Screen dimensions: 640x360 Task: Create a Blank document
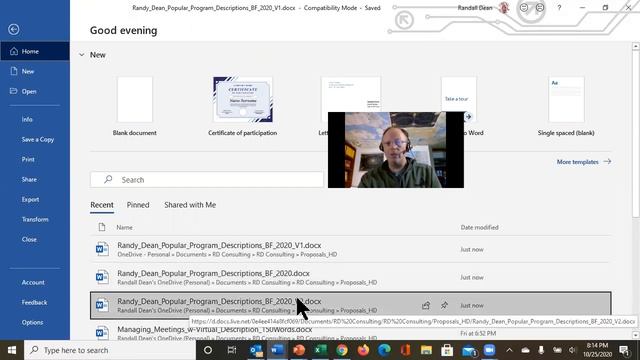click(x=135, y=106)
